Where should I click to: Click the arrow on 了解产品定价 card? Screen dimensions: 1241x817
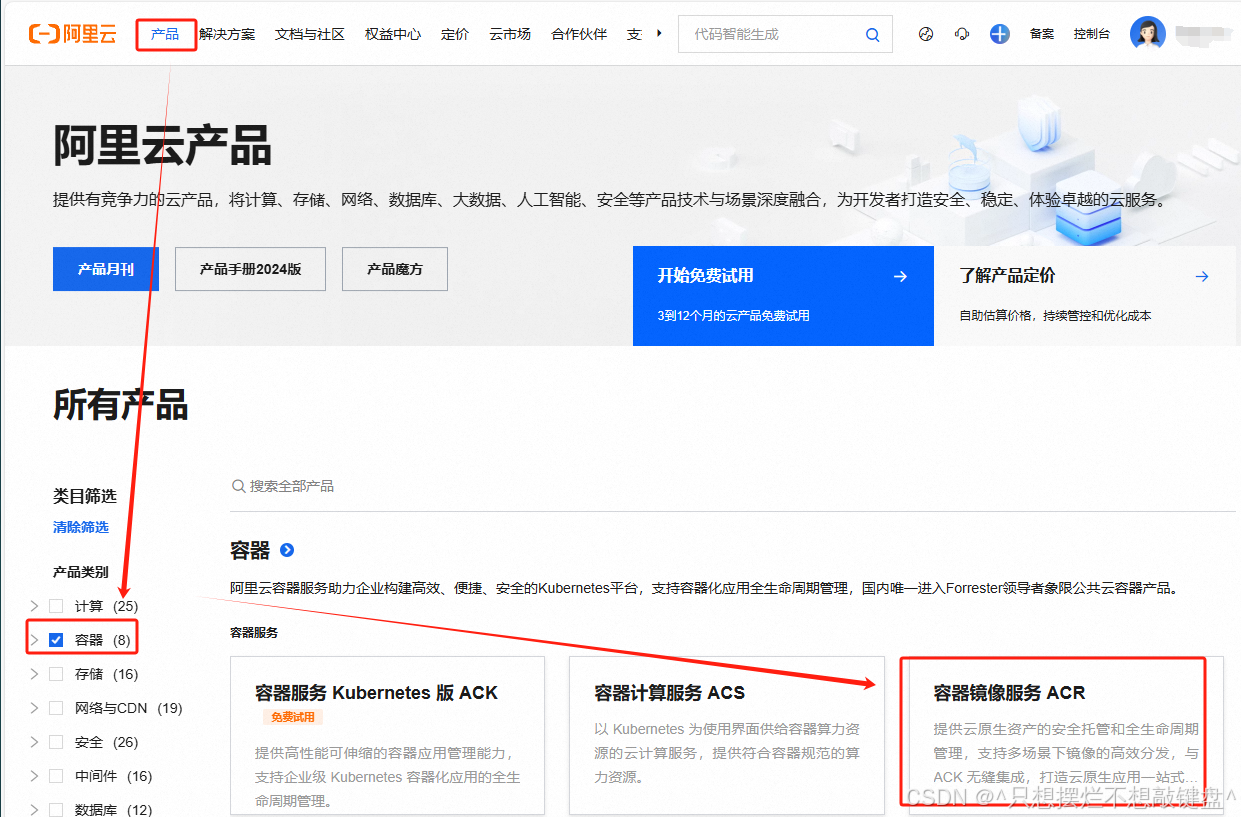coord(1202,276)
